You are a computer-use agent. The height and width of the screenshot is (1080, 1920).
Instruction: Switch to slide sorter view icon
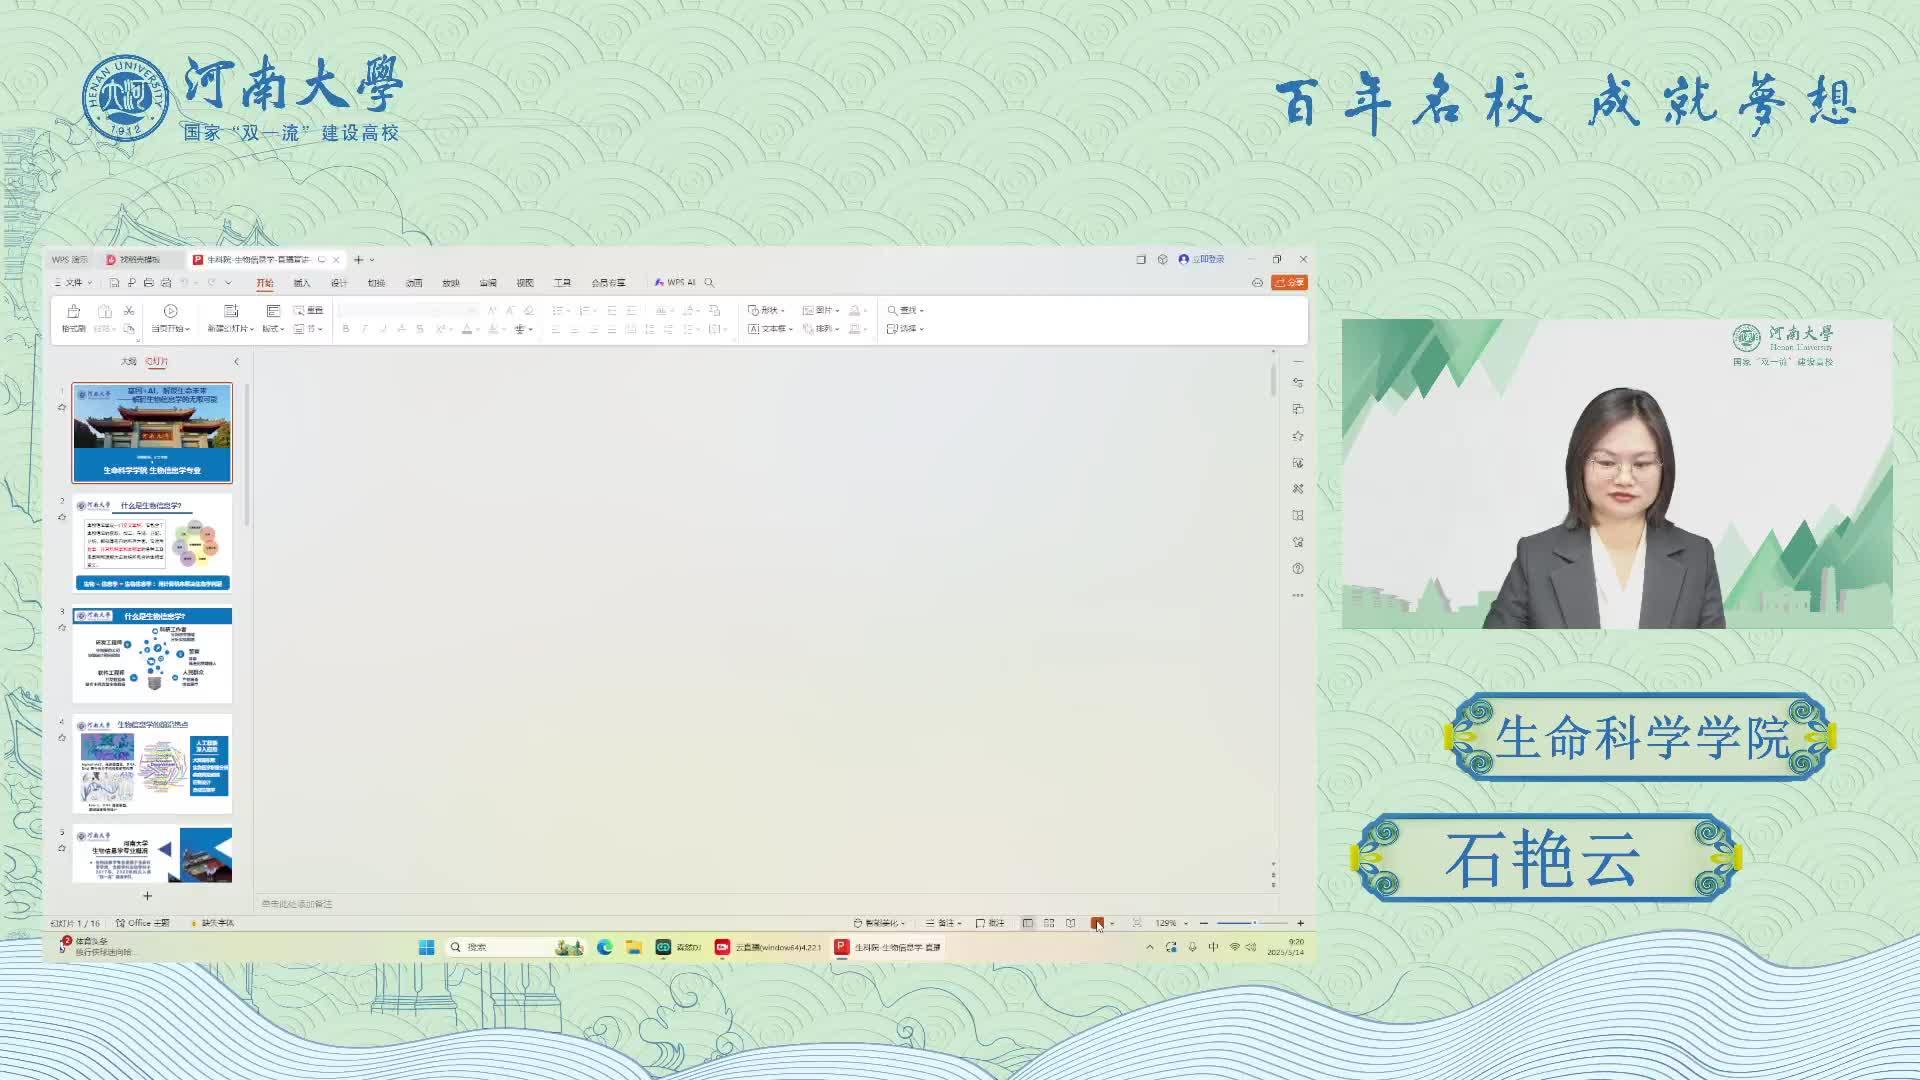point(1049,923)
